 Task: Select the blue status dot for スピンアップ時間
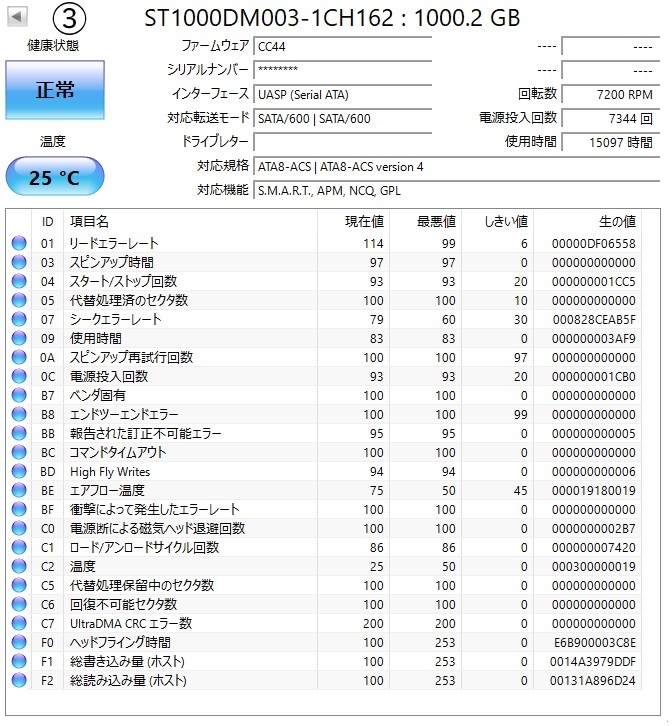[x=19, y=262]
